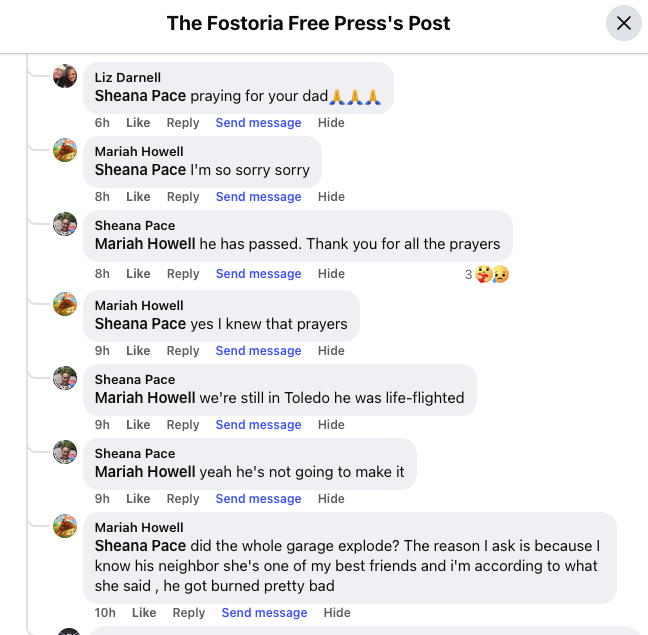This screenshot has width=648, height=635.
Task: Click Mariah Howell's avatar on garage explode comment
Action: coord(65,526)
